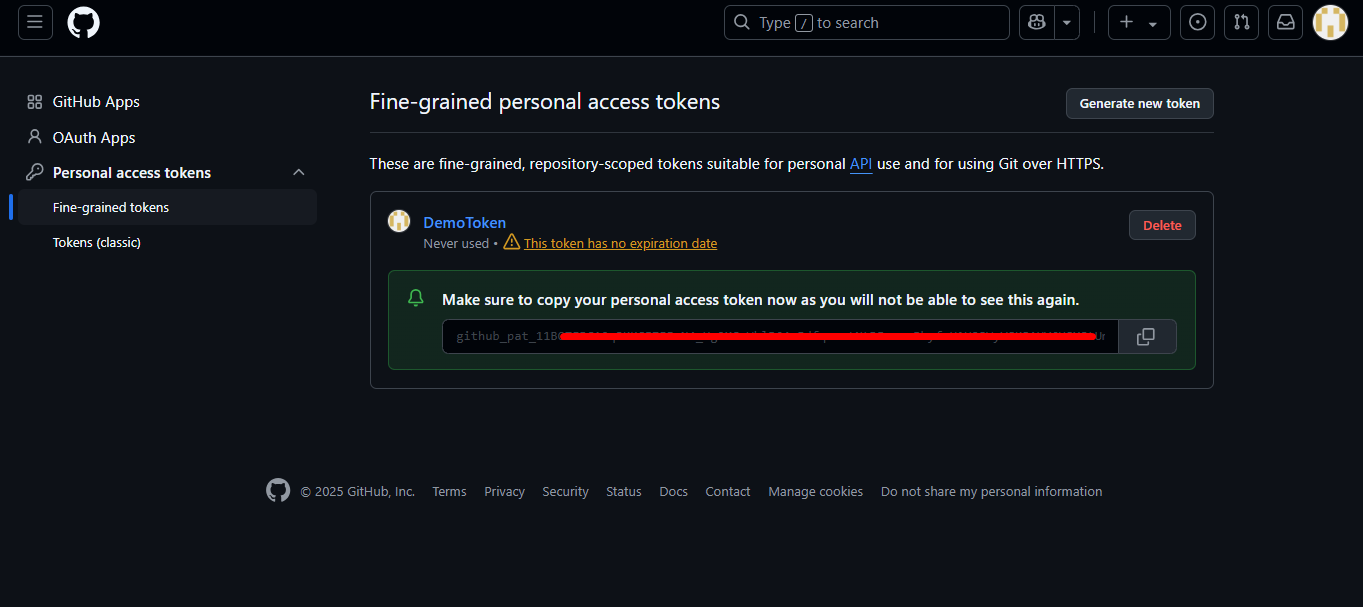1363x607 pixels.
Task: Expand the Copilot dropdown arrow
Action: [1067, 22]
